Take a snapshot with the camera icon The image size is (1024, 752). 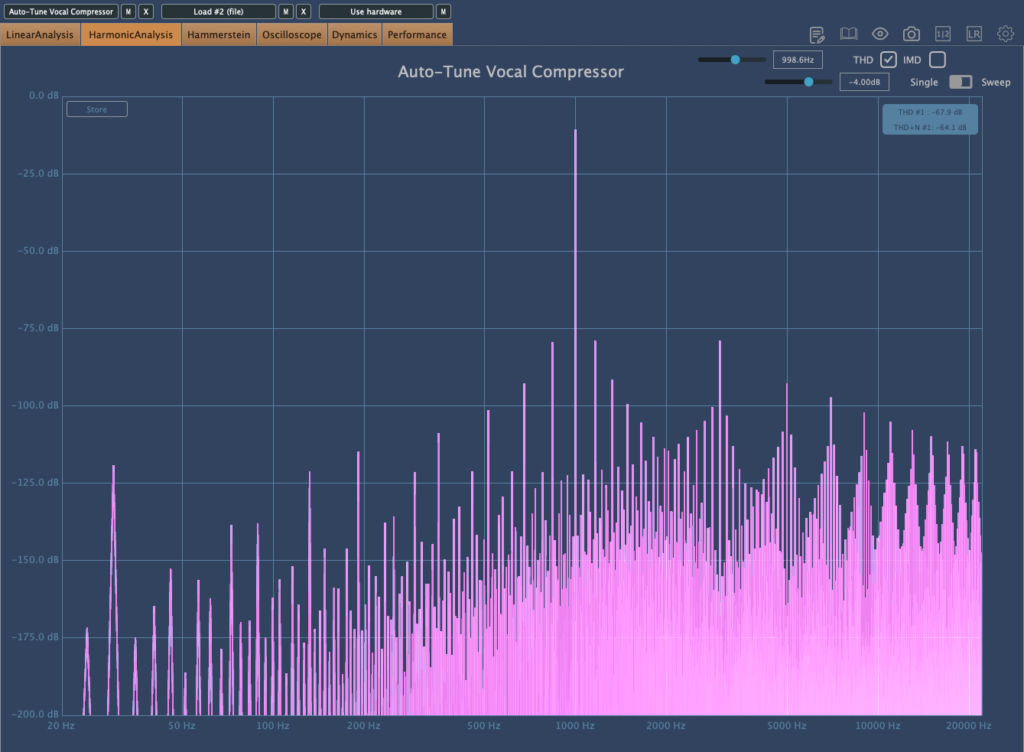point(911,34)
